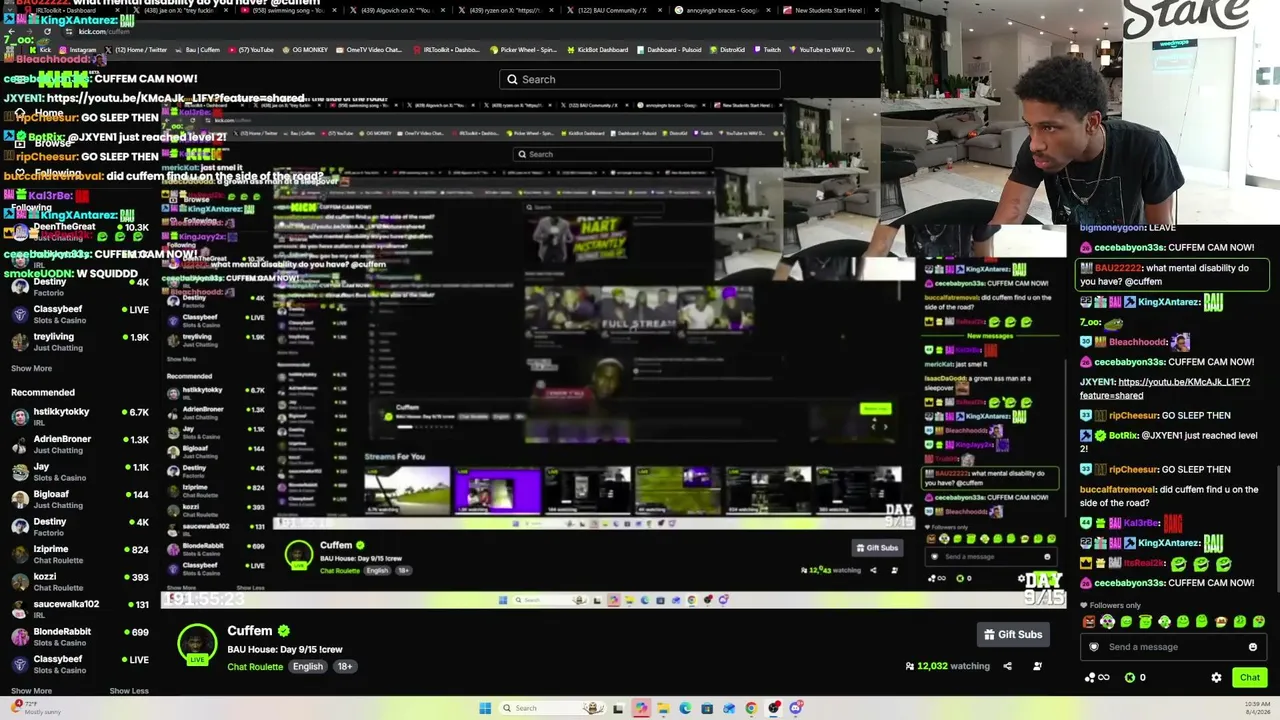Screen dimensions: 1280x720
Task: Click the chat identity badge icon
Action: click(1093, 647)
